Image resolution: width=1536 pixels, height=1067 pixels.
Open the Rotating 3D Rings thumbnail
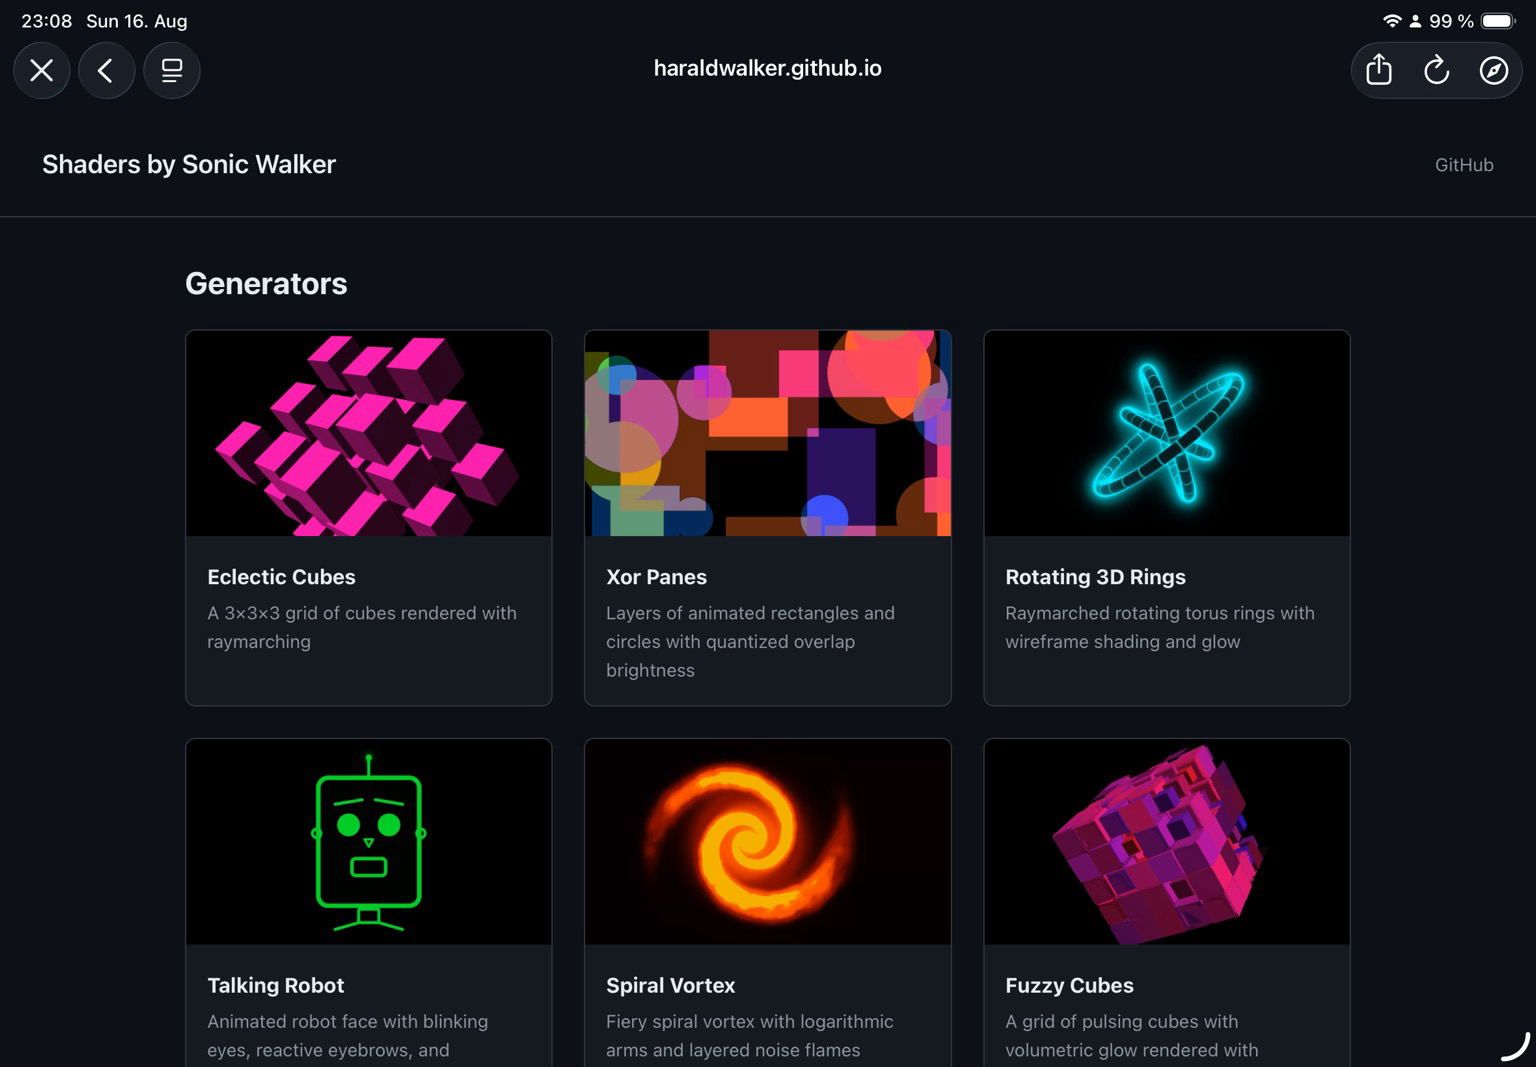coord(1167,433)
